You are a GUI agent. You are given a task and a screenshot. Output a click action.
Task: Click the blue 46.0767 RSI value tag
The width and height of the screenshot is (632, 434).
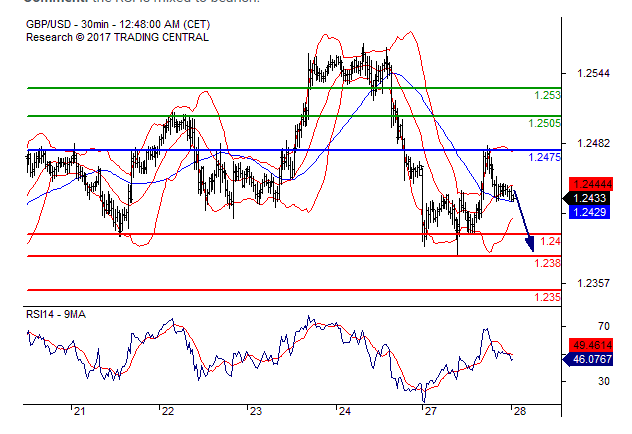point(588,359)
